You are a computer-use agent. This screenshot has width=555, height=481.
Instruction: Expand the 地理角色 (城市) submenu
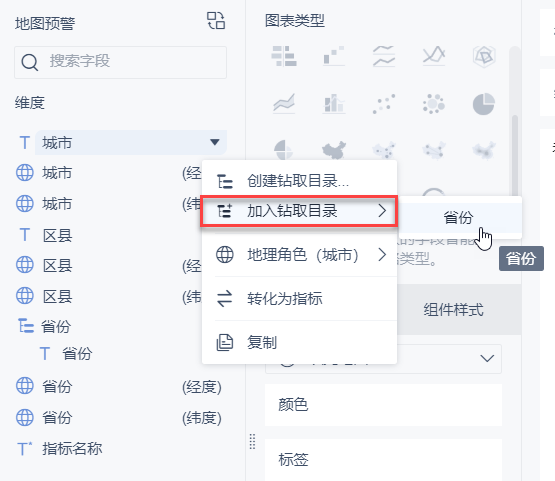299,255
